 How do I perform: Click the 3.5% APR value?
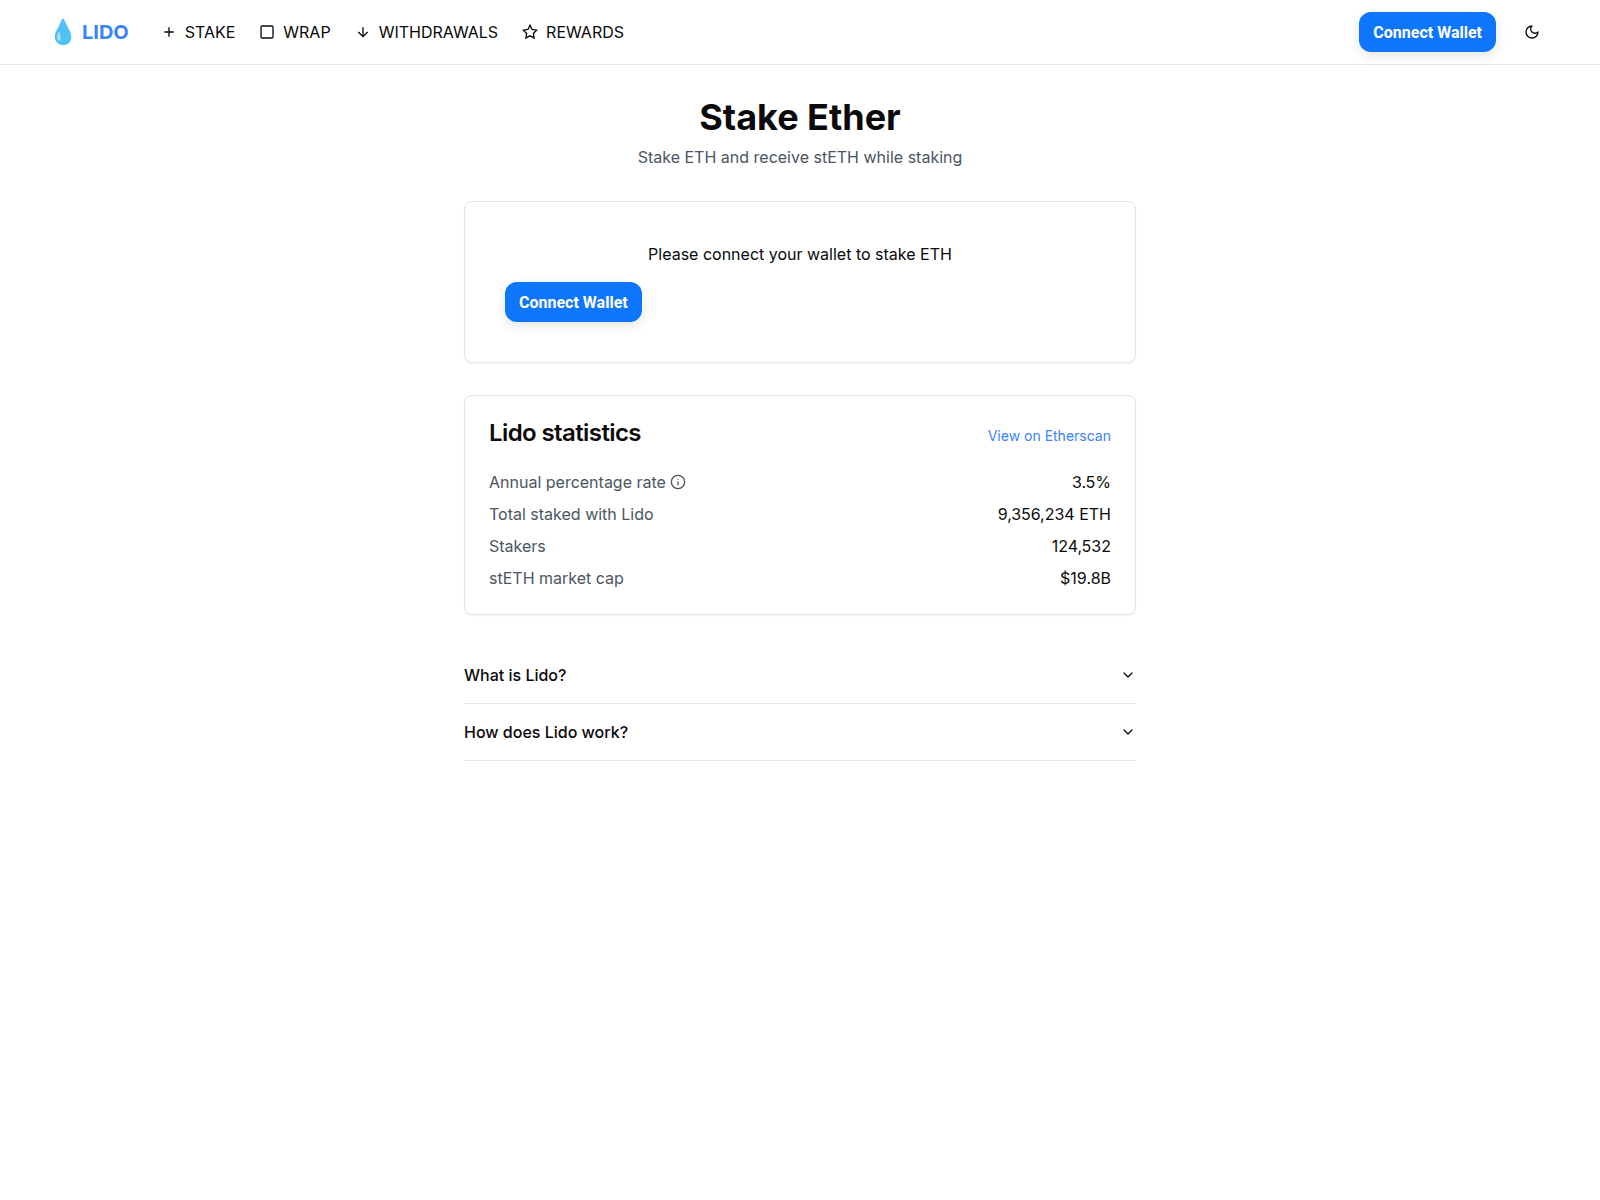(1091, 482)
